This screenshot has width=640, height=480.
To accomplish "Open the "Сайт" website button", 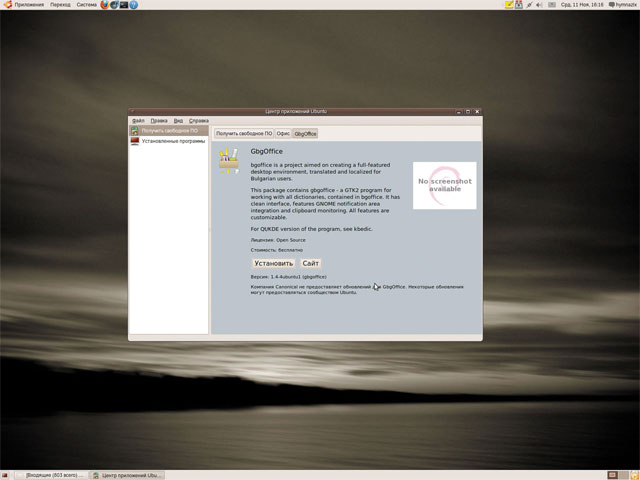I will (x=311, y=263).
